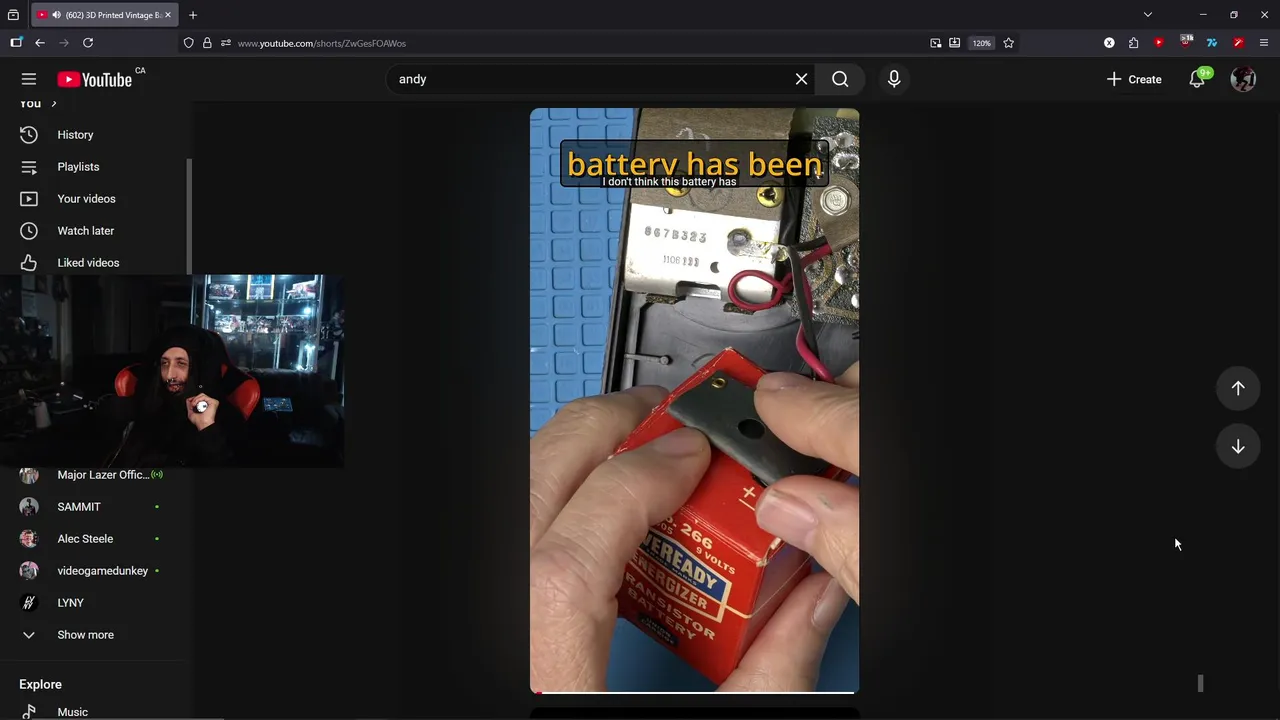
Task: Click the blue 7tv extension icon
Action: (x=1212, y=43)
